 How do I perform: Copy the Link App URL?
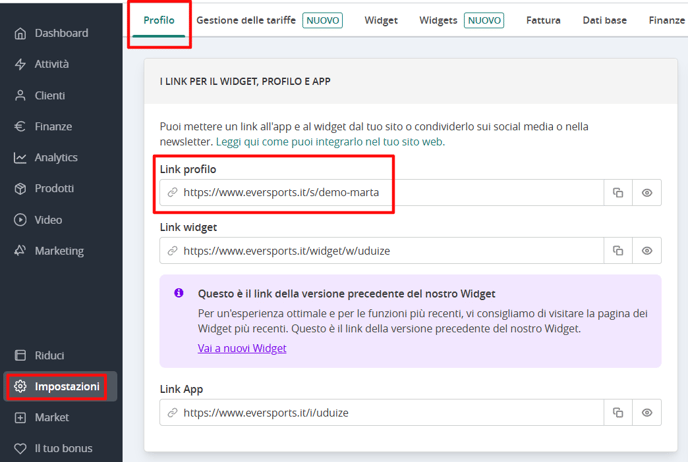pos(618,412)
